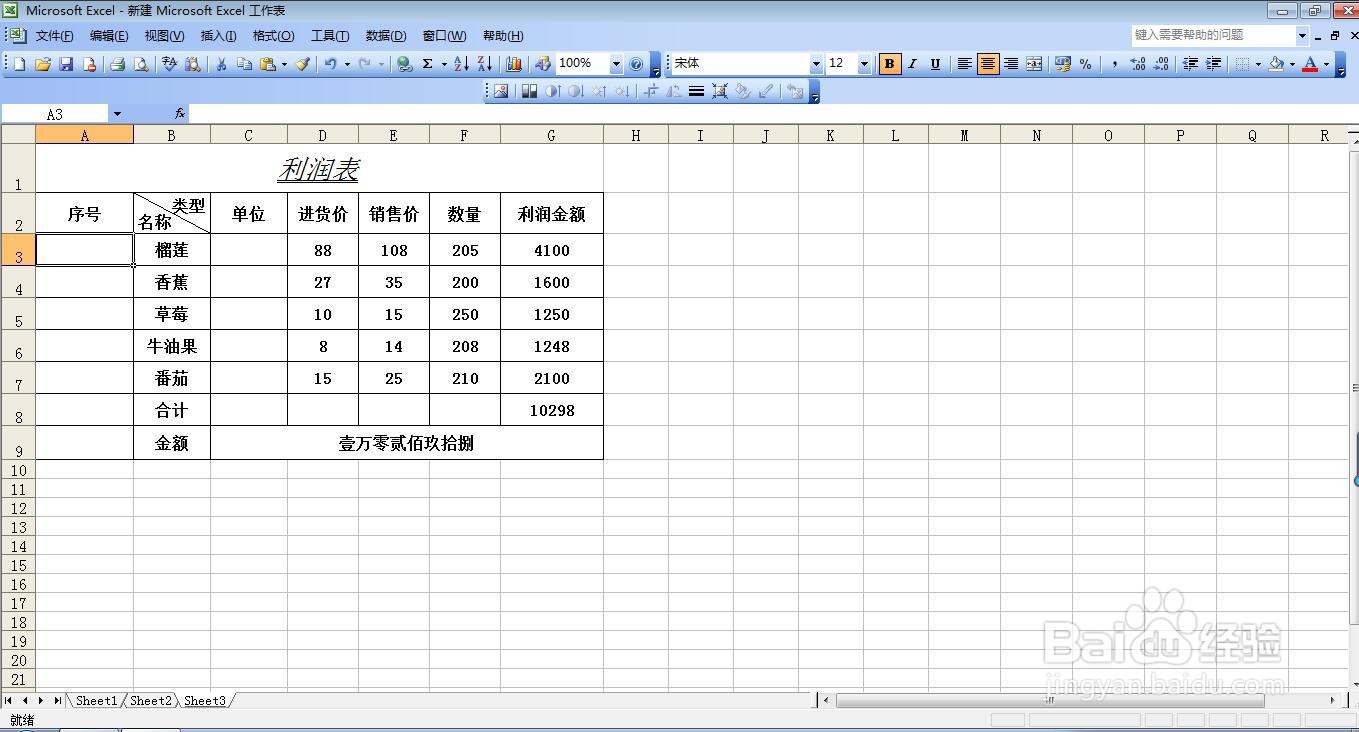Toggle bold formatting off

pyautogui.click(x=889, y=63)
